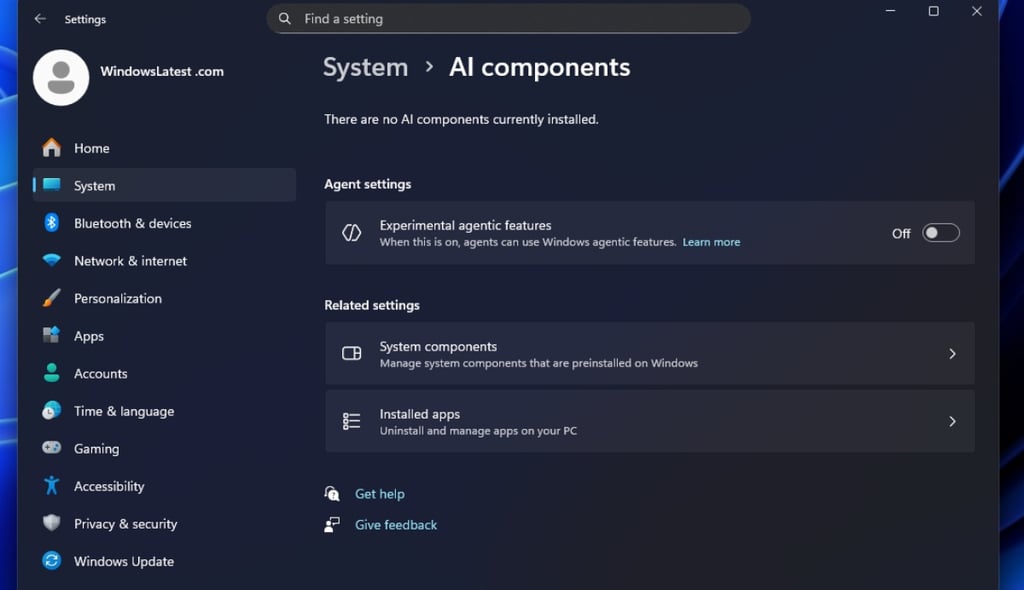Image resolution: width=1024 pixels, height=590 pixels.
Task: Click the Network wifi icon
Action: 52,260
